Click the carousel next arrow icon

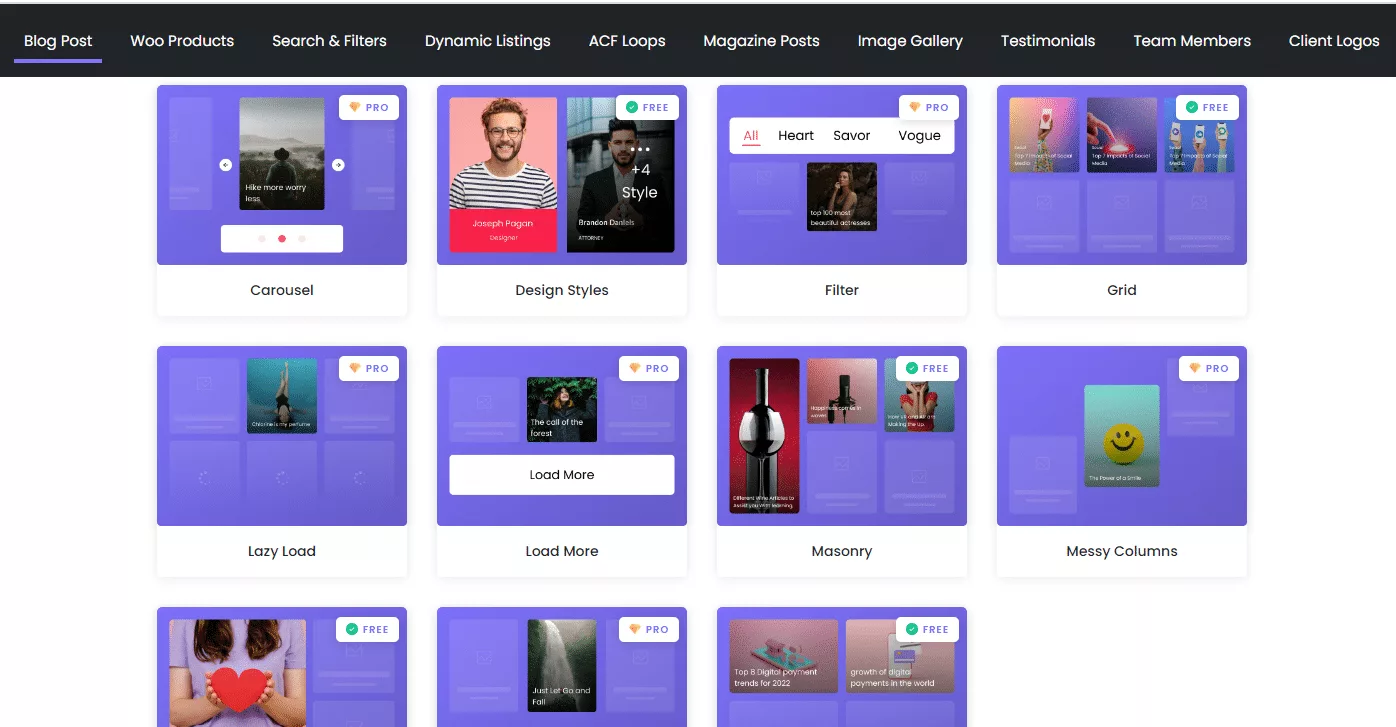338,165
